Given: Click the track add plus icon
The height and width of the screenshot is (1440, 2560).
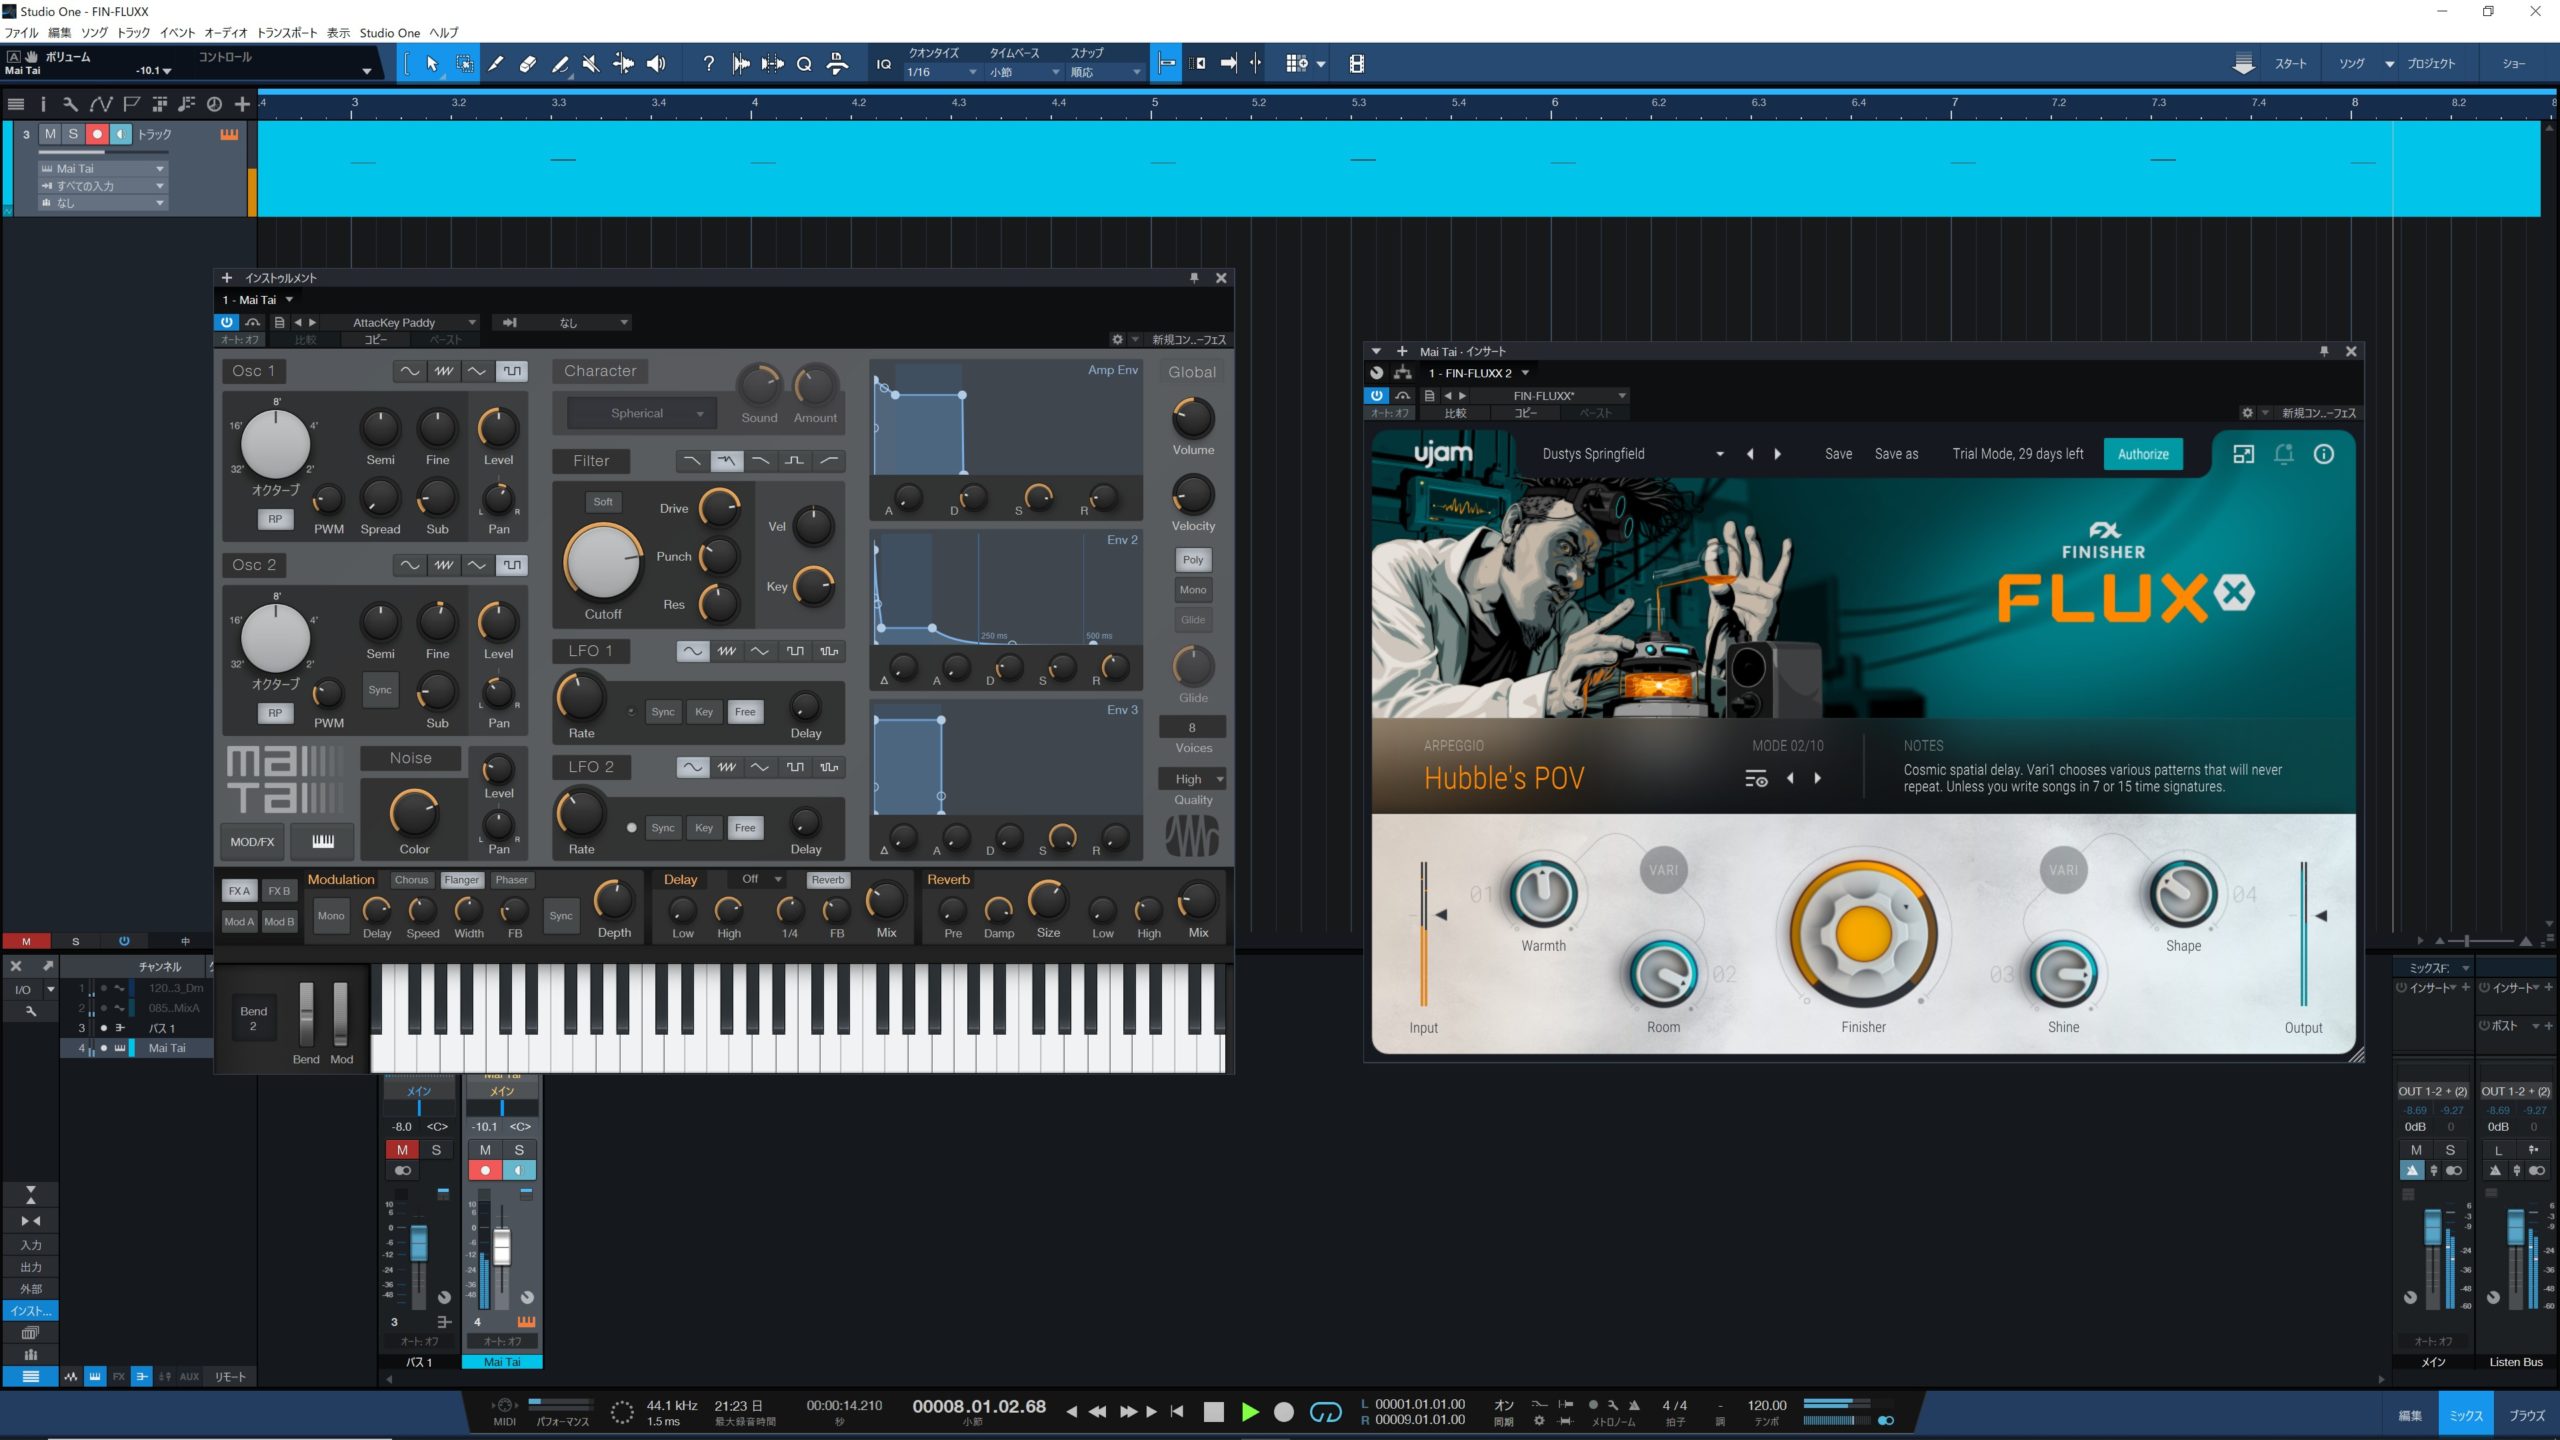Looking at the screenshot, I should [242, 104].
